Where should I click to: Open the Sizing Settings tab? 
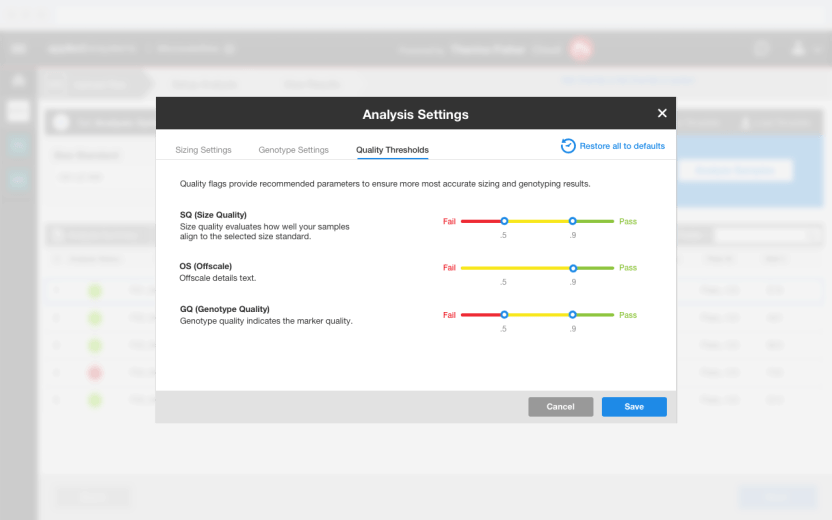203,150
